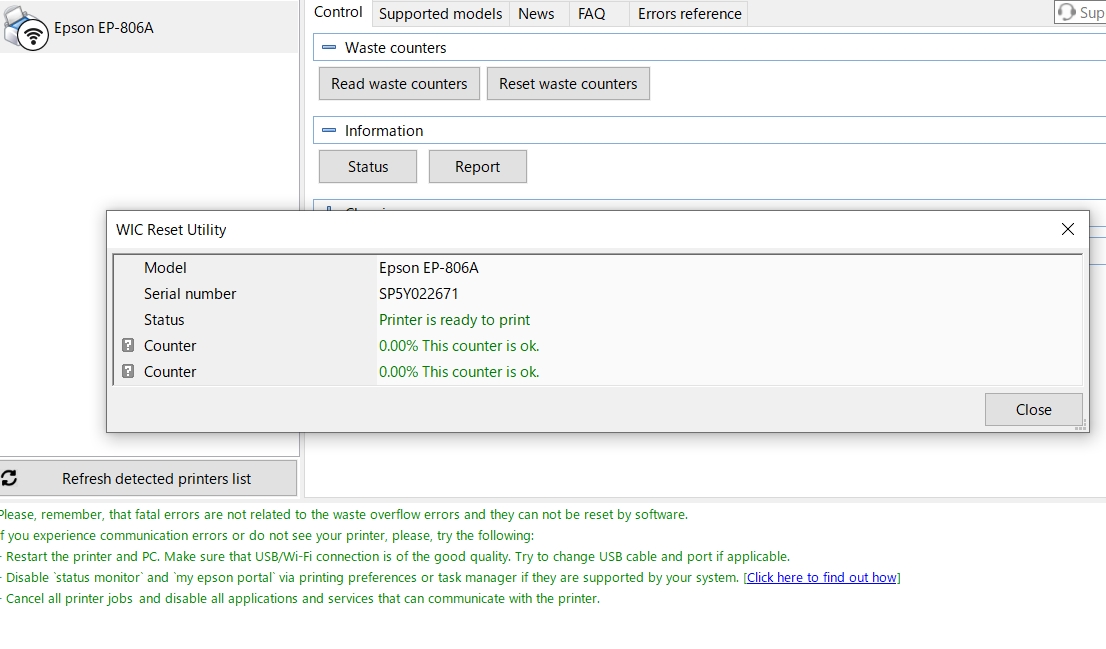
Task: Click the Model value Epson EP-806A in dialog
Action: [429, 268]
